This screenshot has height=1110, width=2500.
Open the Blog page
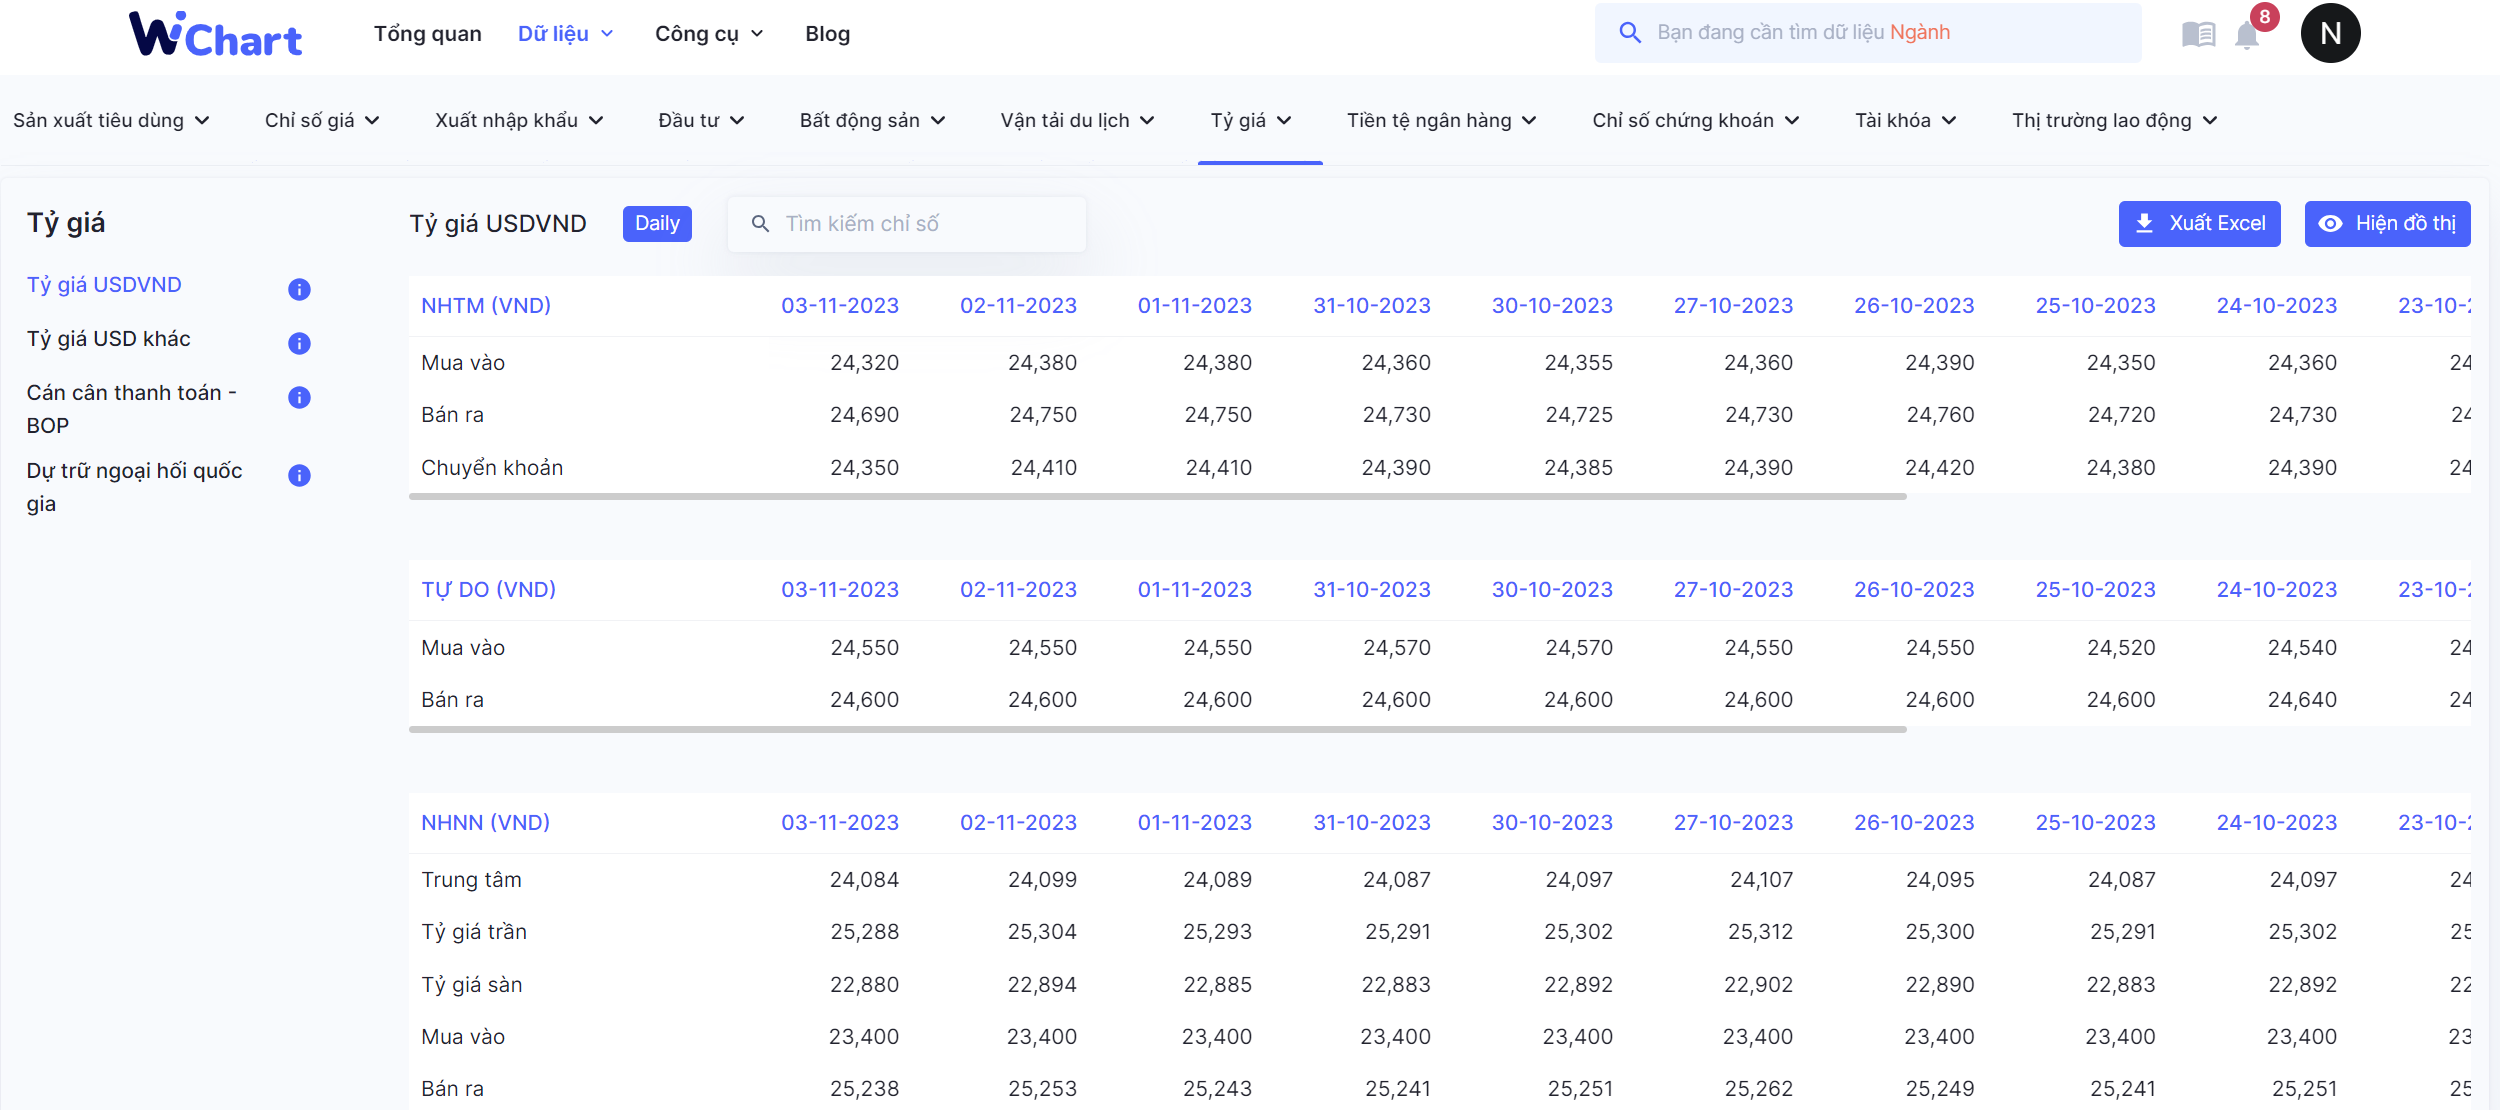click(827, 34)
